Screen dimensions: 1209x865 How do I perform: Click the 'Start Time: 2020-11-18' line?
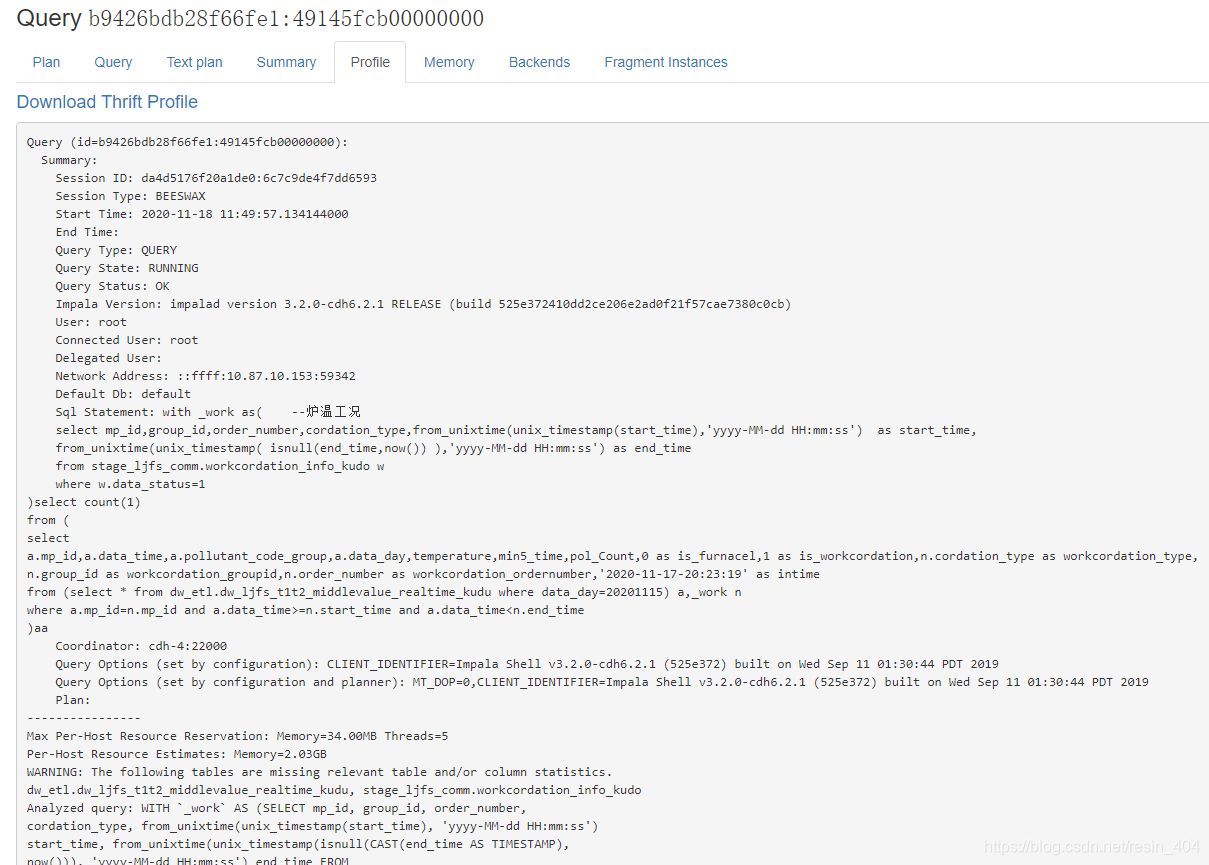tap(202, 214)
